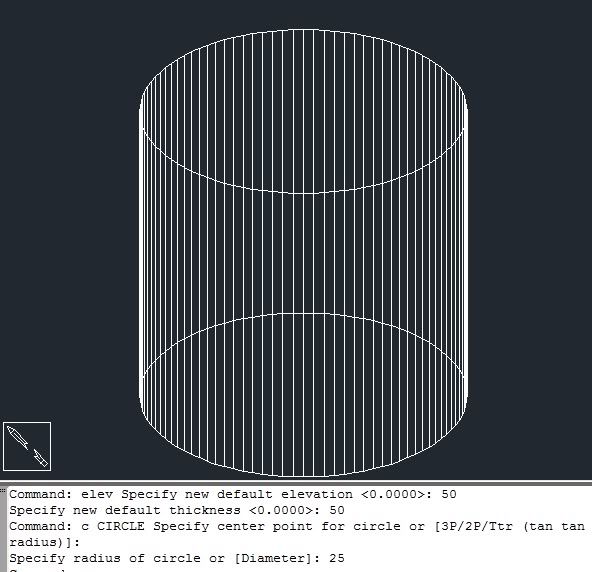The image size is (592, 572).
Task: Click the 'radius)]:' wrapped history line
Action: coord(45,543)
